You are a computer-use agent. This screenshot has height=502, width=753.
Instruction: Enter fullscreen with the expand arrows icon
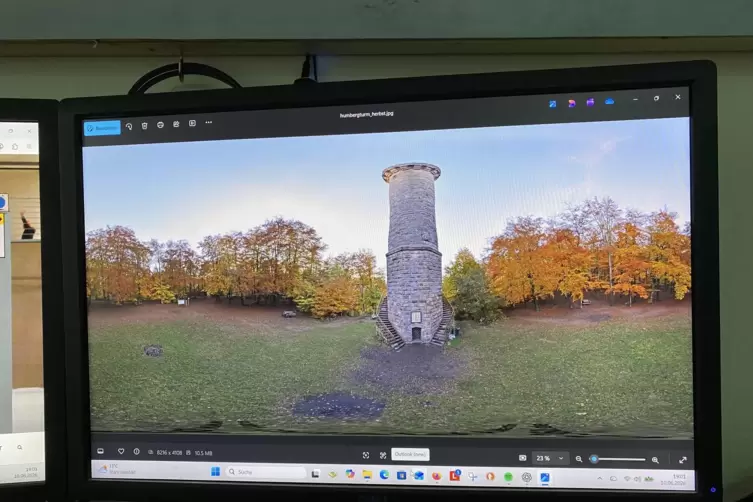pos(683,460)
